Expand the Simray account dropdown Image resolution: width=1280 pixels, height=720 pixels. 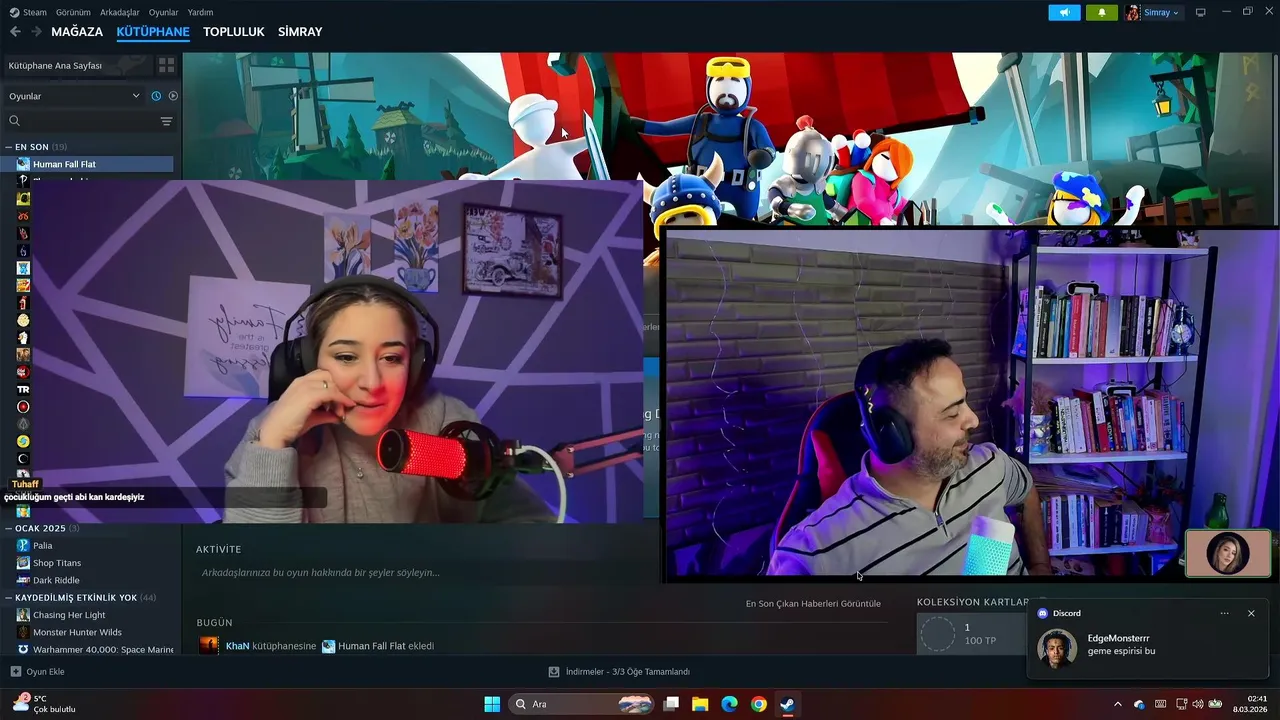coord(1153,12)
